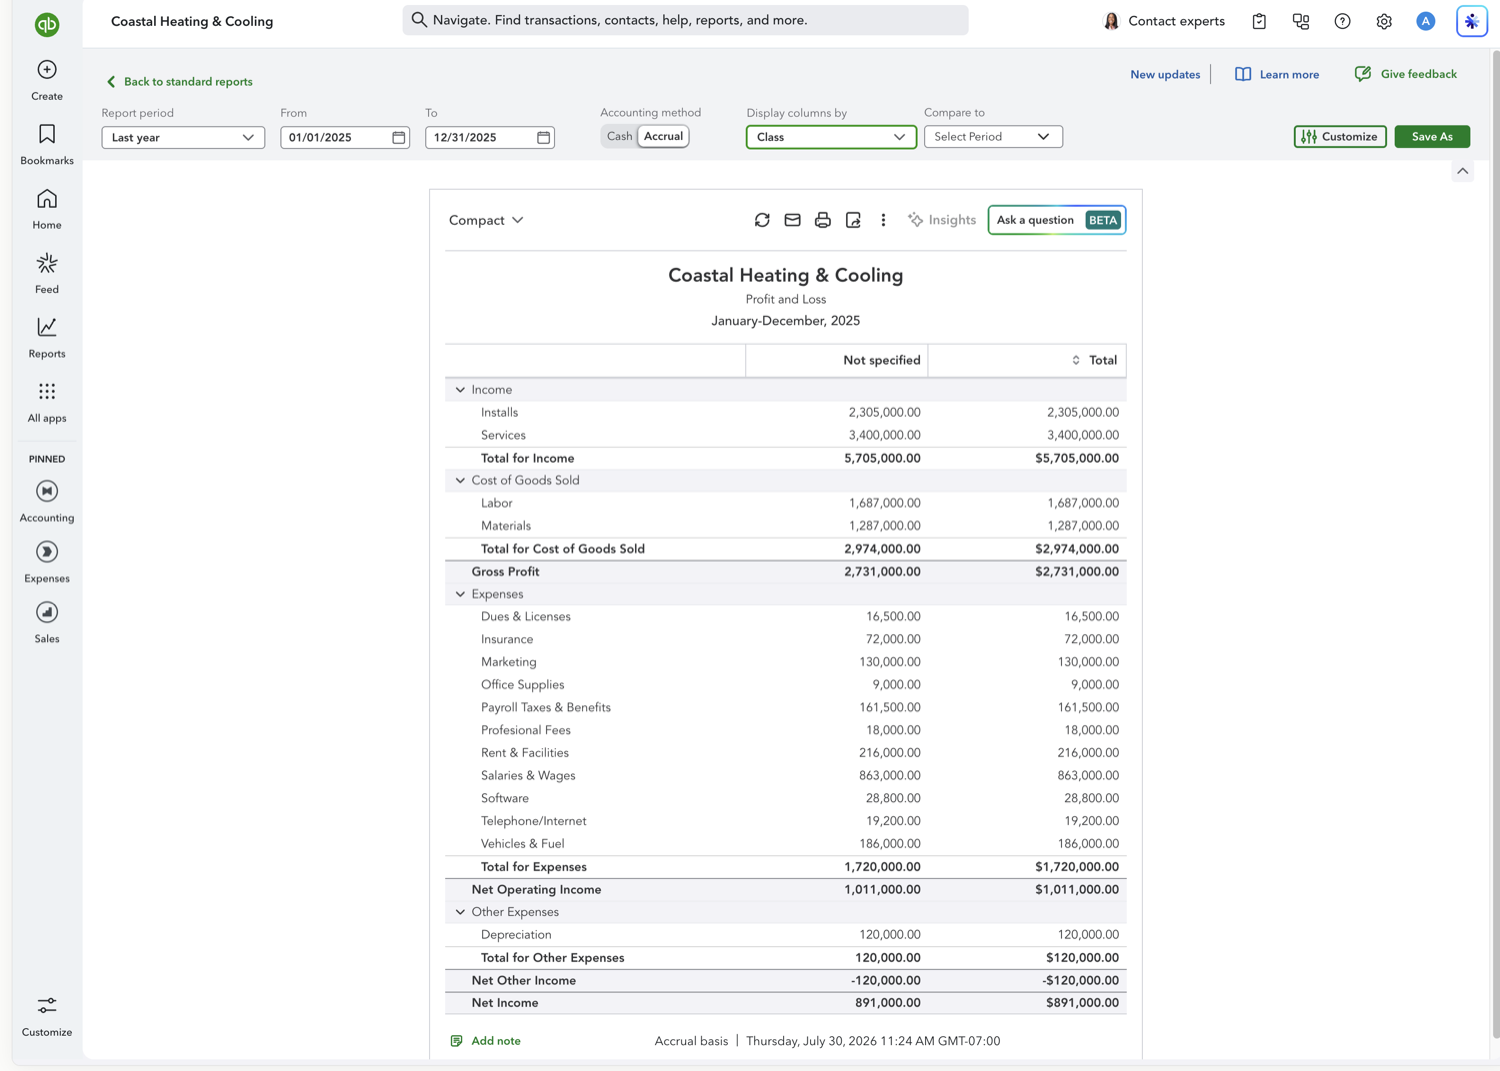
Task: Click Total value for Installs 2,305,000.00
Action: (1082, 412)
